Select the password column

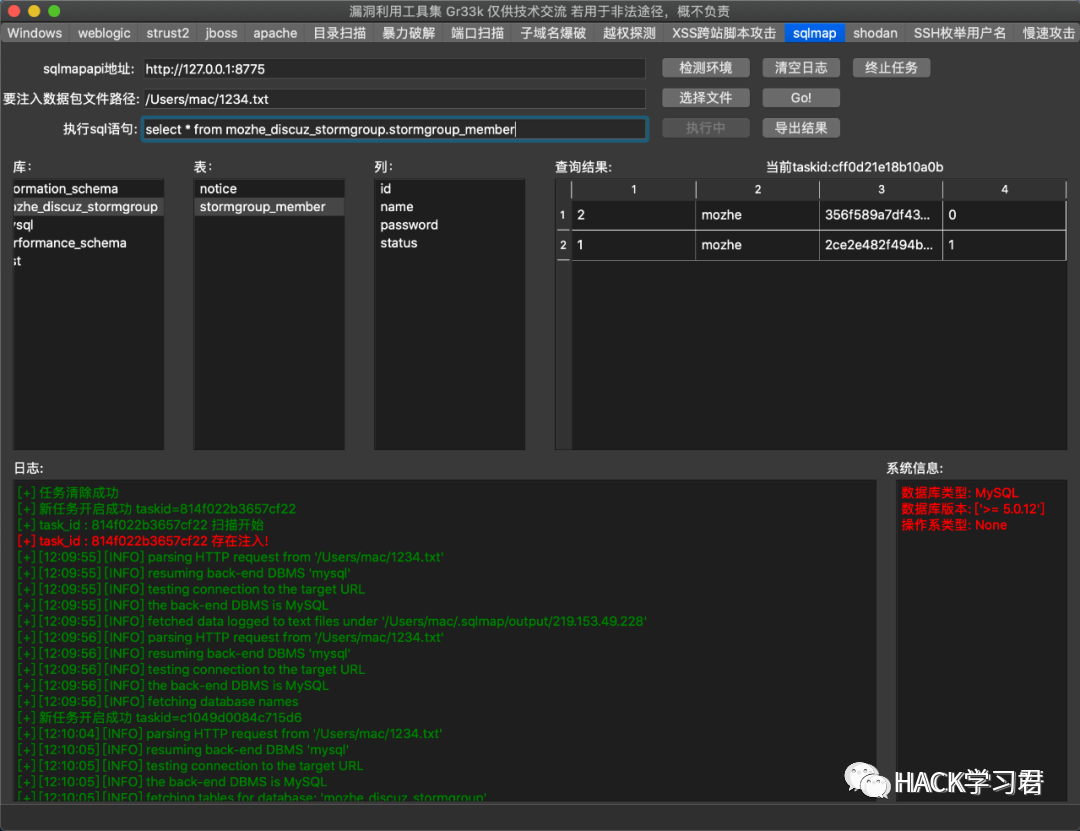pyautogui.click(x=449, y=225)
